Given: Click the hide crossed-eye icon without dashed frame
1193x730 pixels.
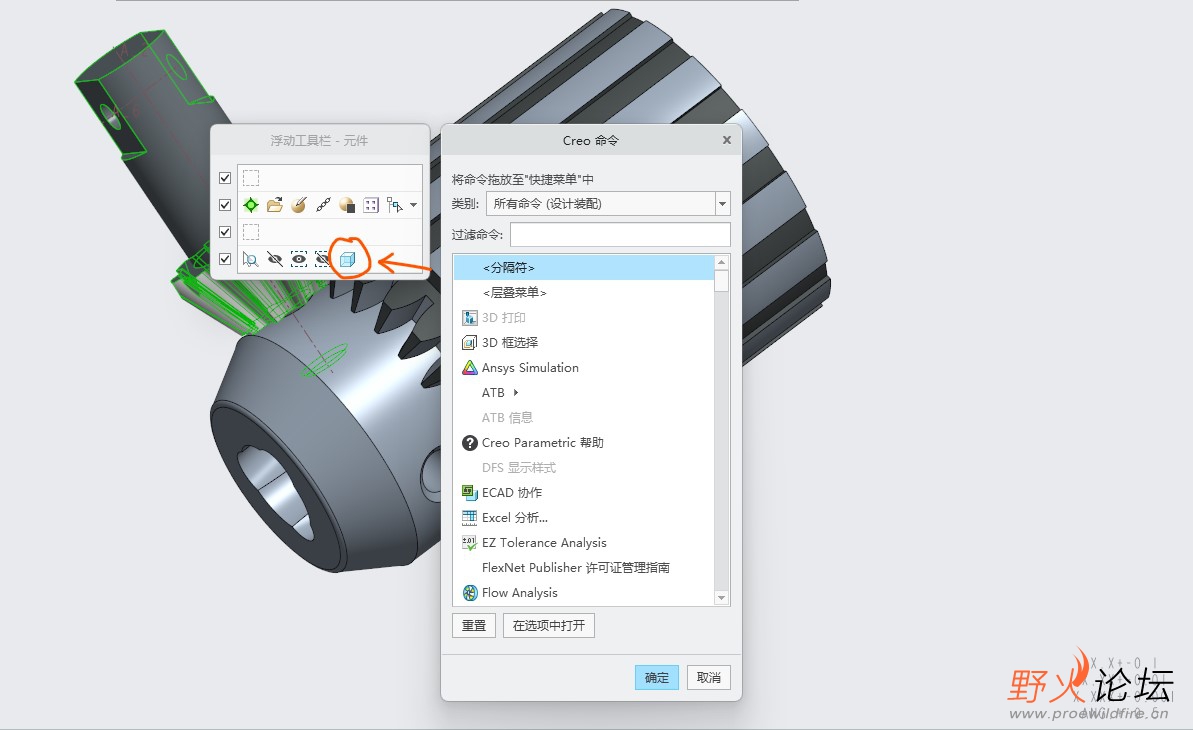Looking at the screenshot, I should click(x=275, y=260).
